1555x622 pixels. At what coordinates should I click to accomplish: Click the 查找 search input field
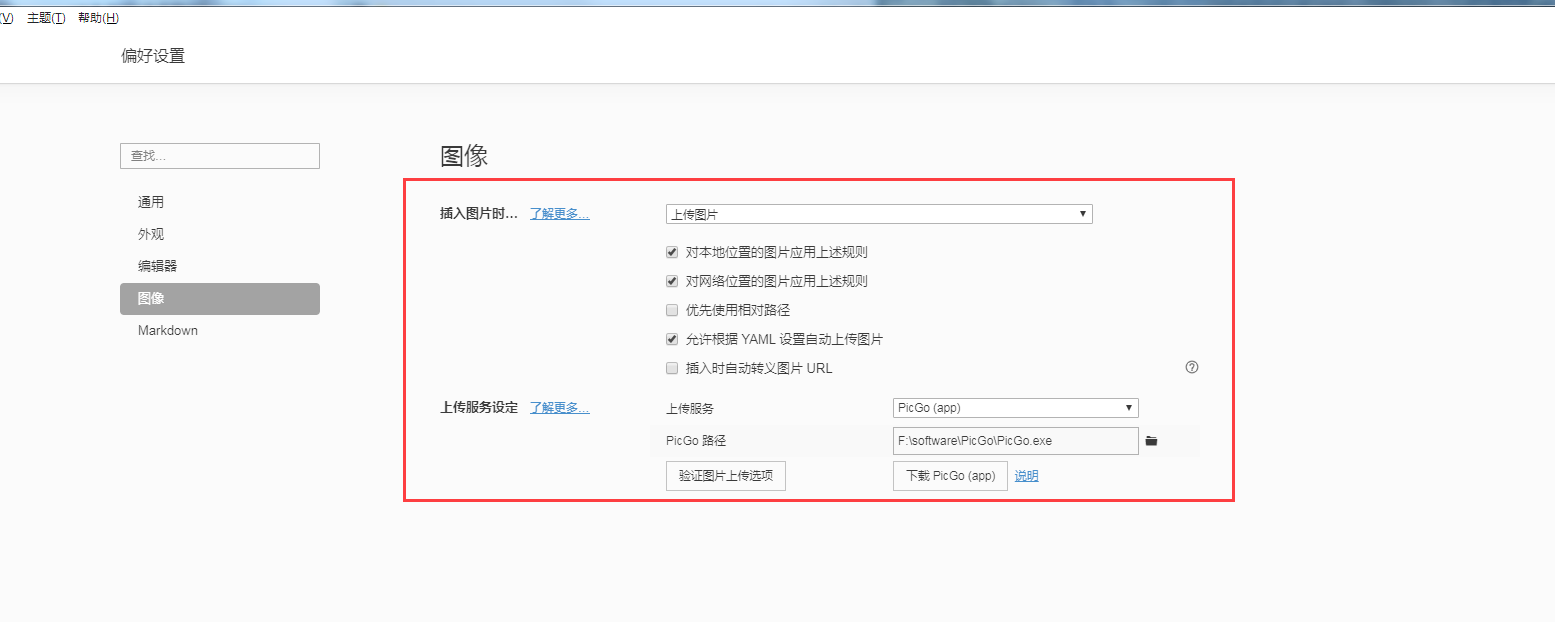pyautogui.click(x=220, y=156)
